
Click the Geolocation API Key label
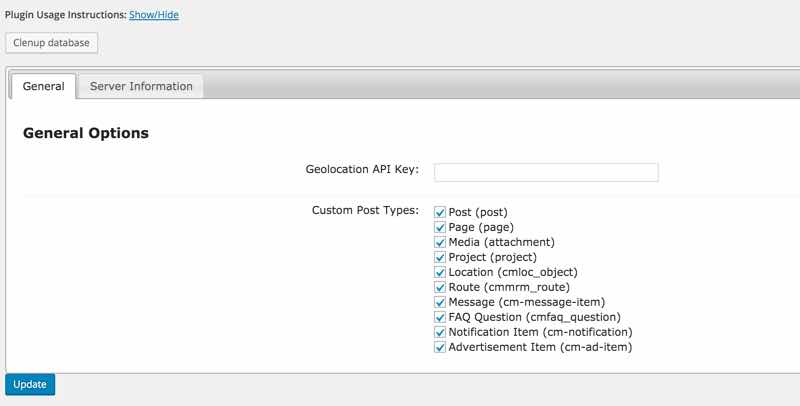[362, 169]
